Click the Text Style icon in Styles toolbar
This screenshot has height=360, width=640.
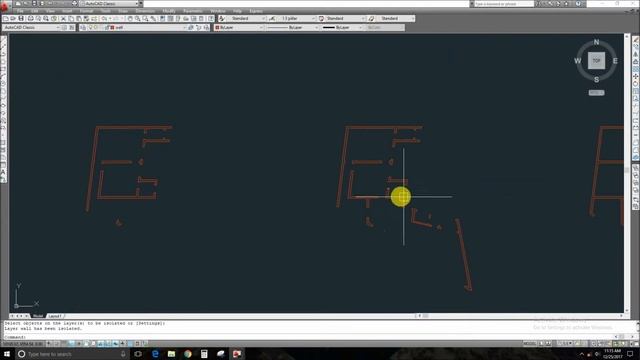(x=222, y=18)
